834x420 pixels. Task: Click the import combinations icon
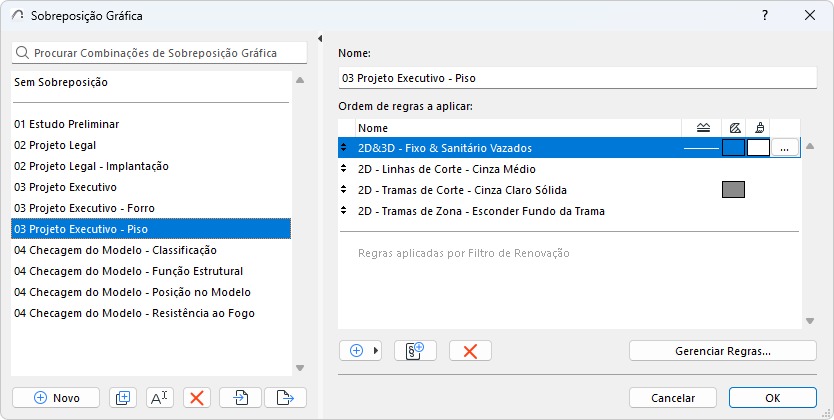(241, 397)
